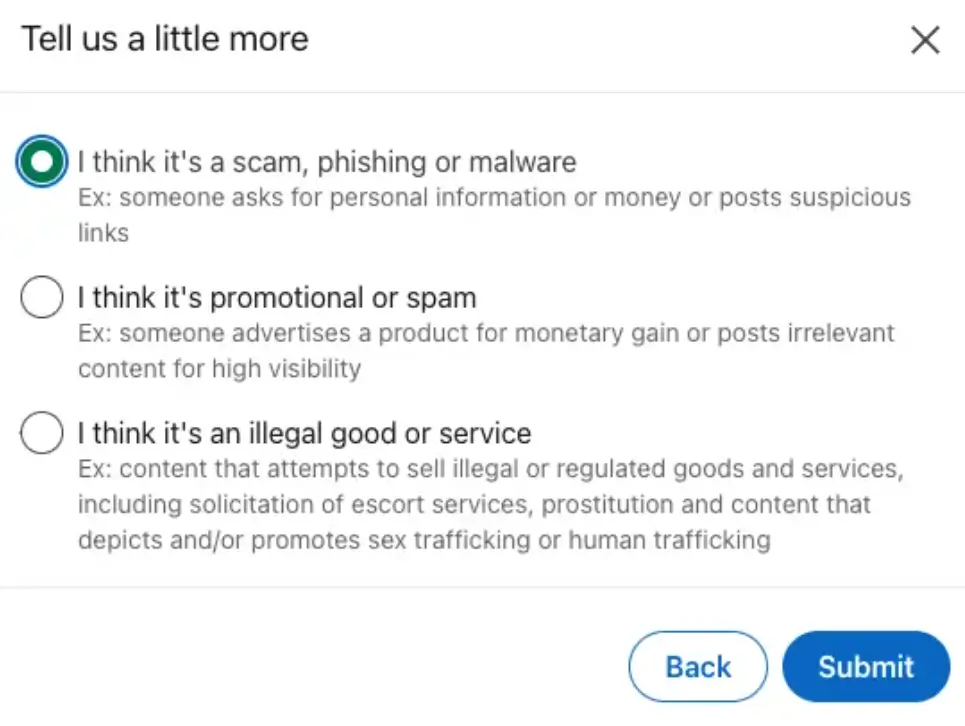Click the label 'I think it's a scam, phishing or malware'
The height and width of the screenshot is (726, 965).
(x=327, y=161)
